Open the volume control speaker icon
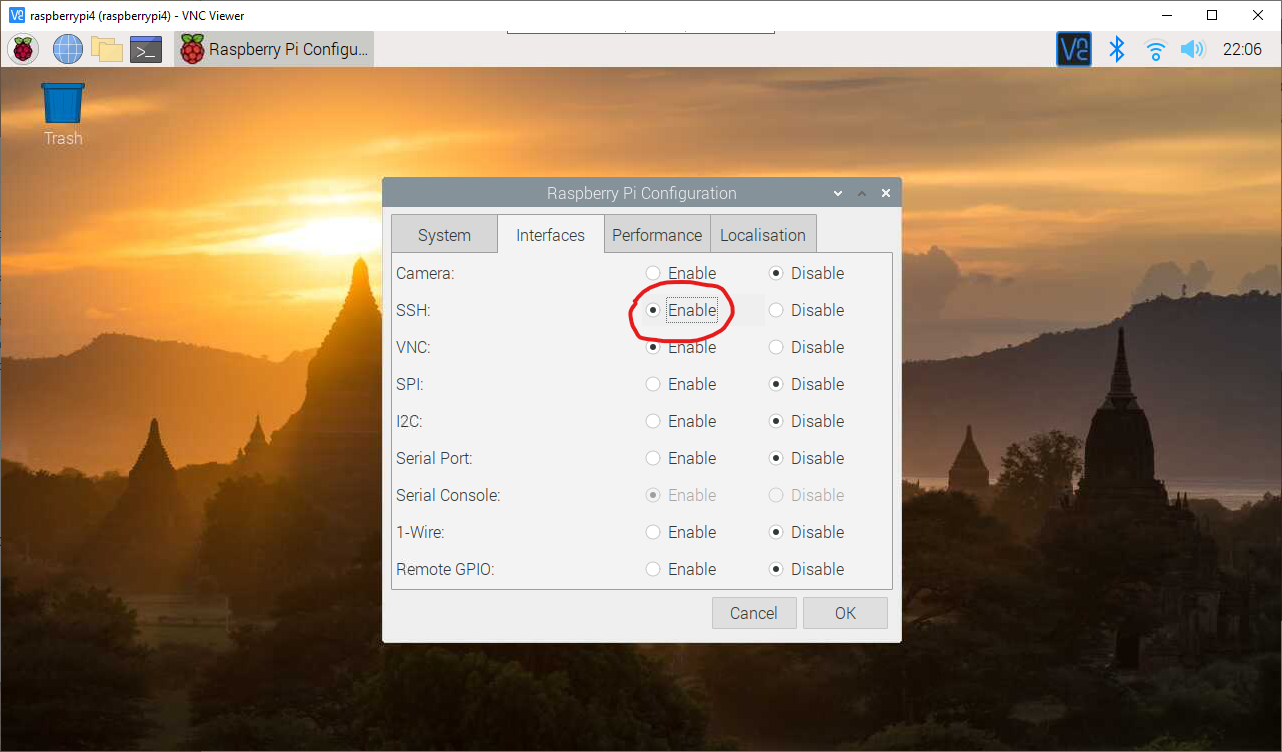The image size is (1282, 752). point(1192,48)
